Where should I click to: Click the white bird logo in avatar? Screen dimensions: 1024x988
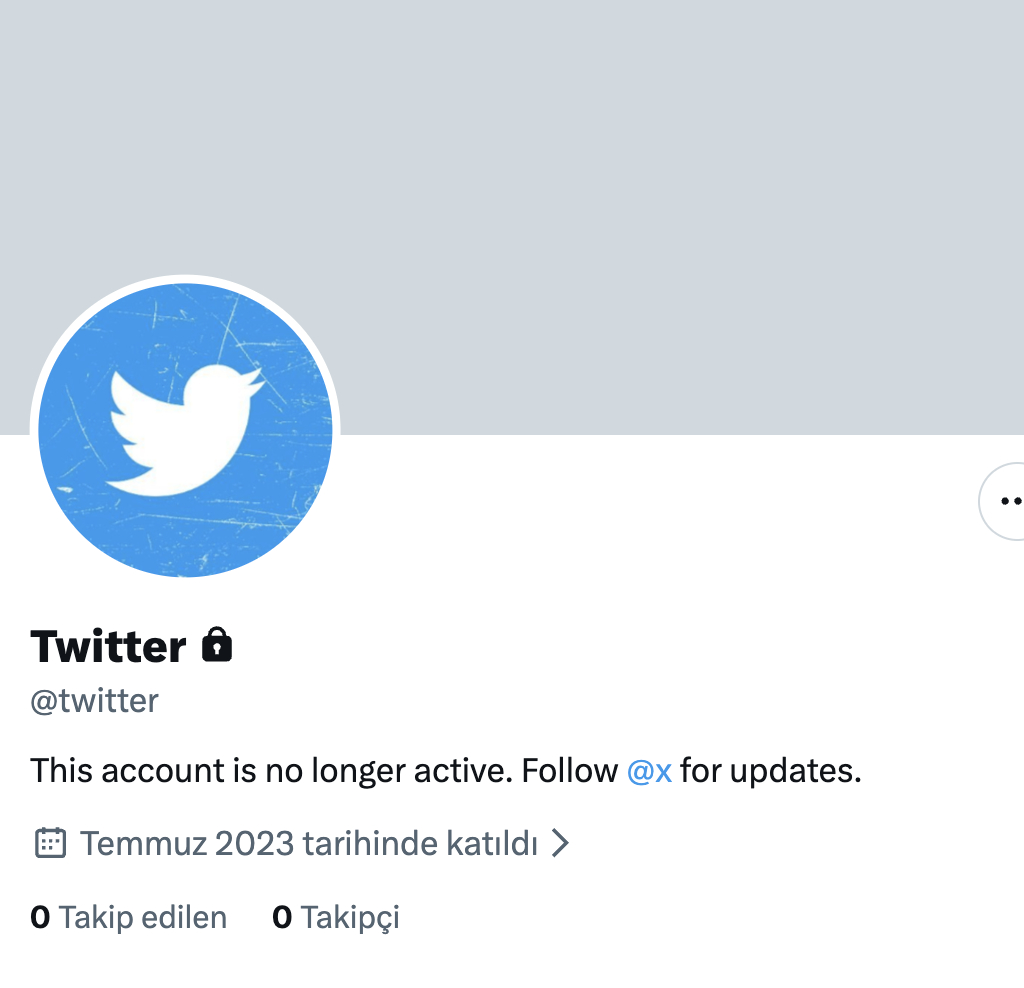pos(184,428)
